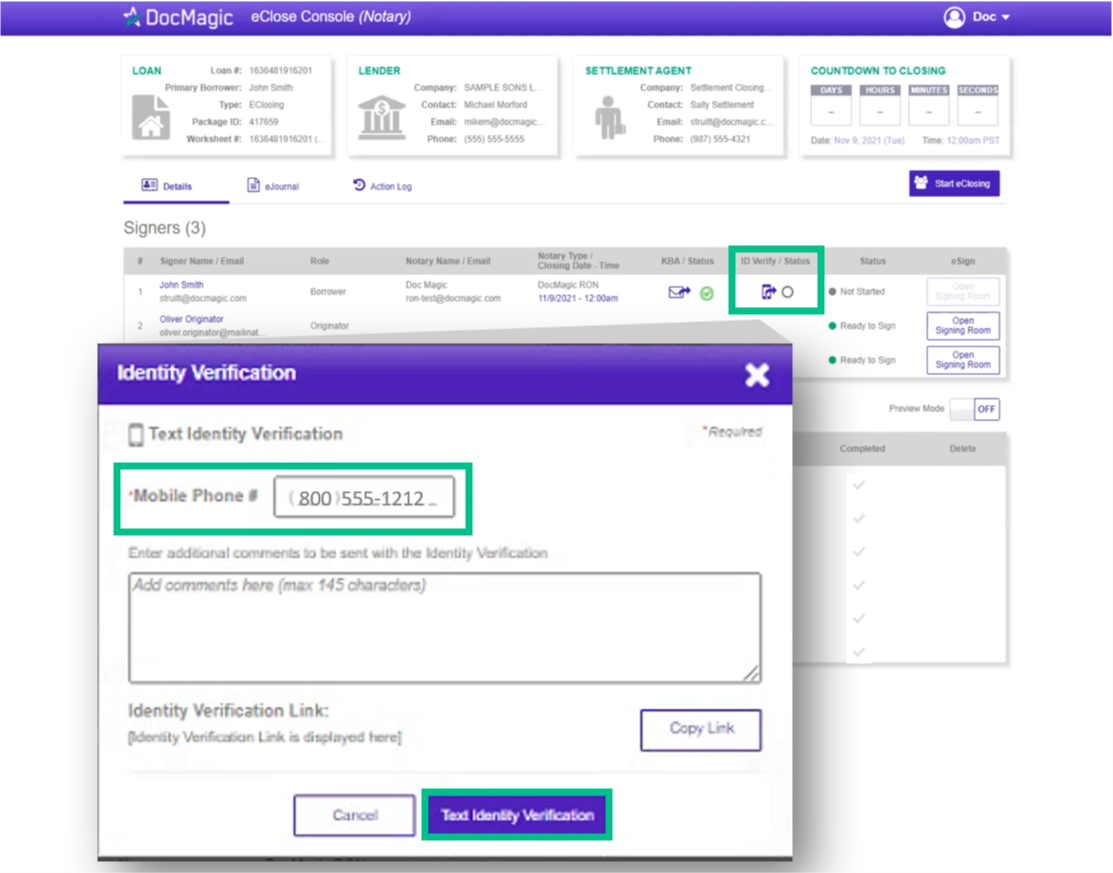Click the Mobile Phone number field
The image size is (1113, 873).
coord(364,498)
